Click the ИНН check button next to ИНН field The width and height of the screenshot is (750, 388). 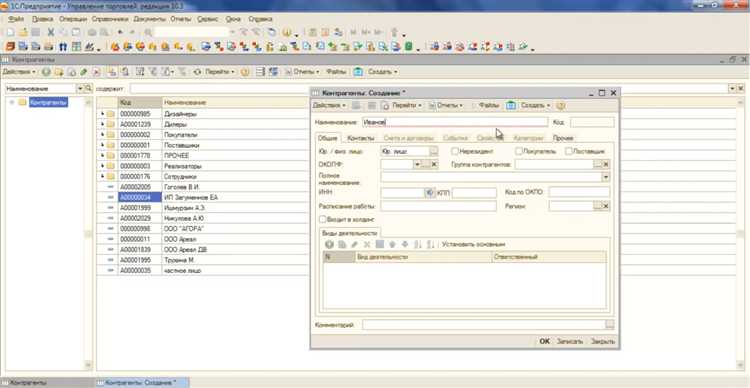click(x=429, y=192)
